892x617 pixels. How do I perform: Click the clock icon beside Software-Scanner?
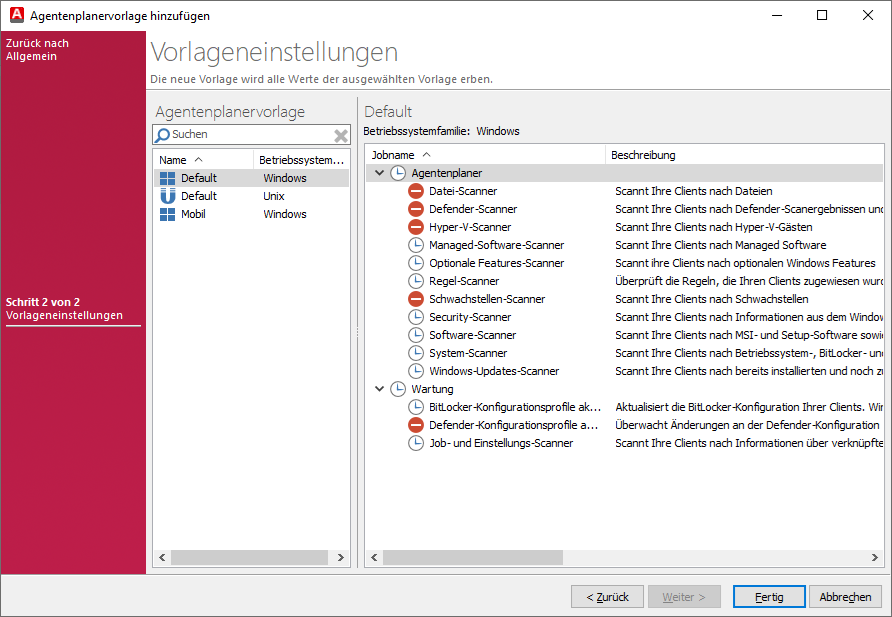click(x=416, y=335)
